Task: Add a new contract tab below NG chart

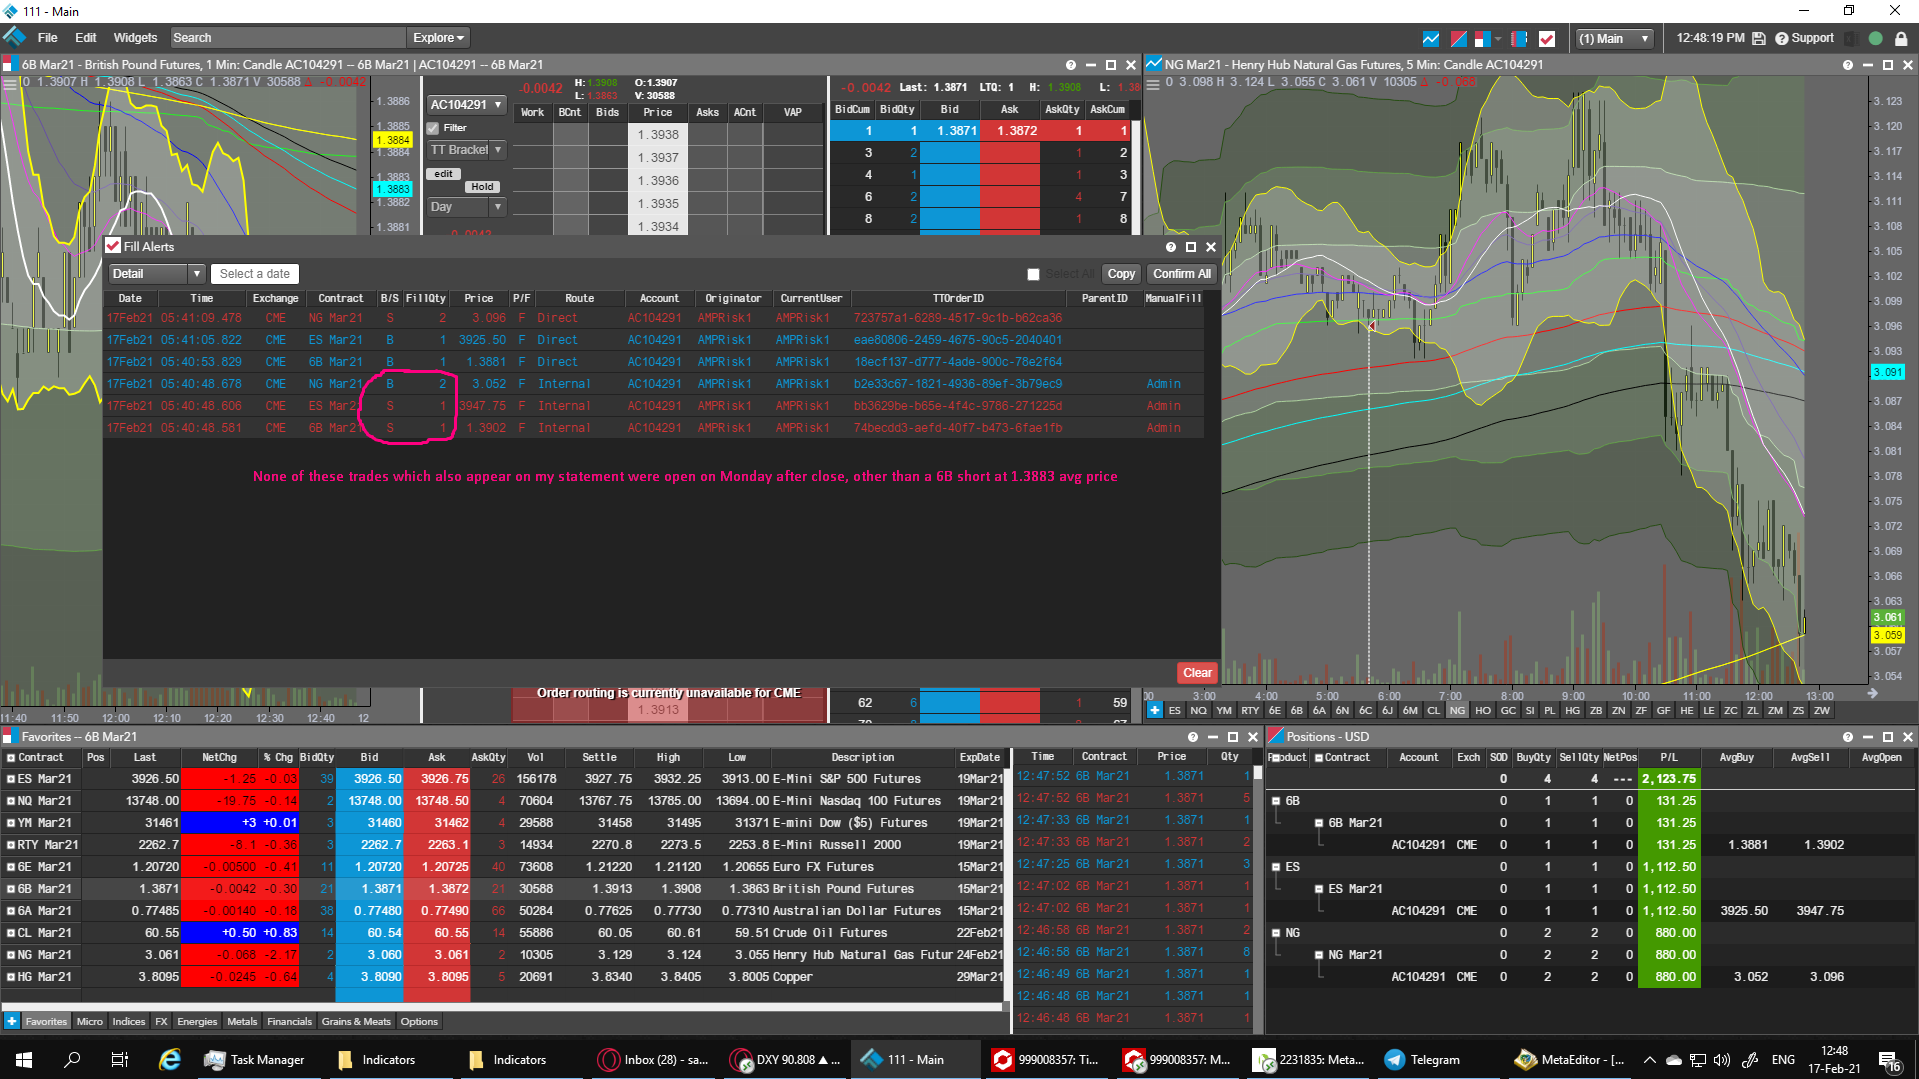Action: click(1155, 710)
